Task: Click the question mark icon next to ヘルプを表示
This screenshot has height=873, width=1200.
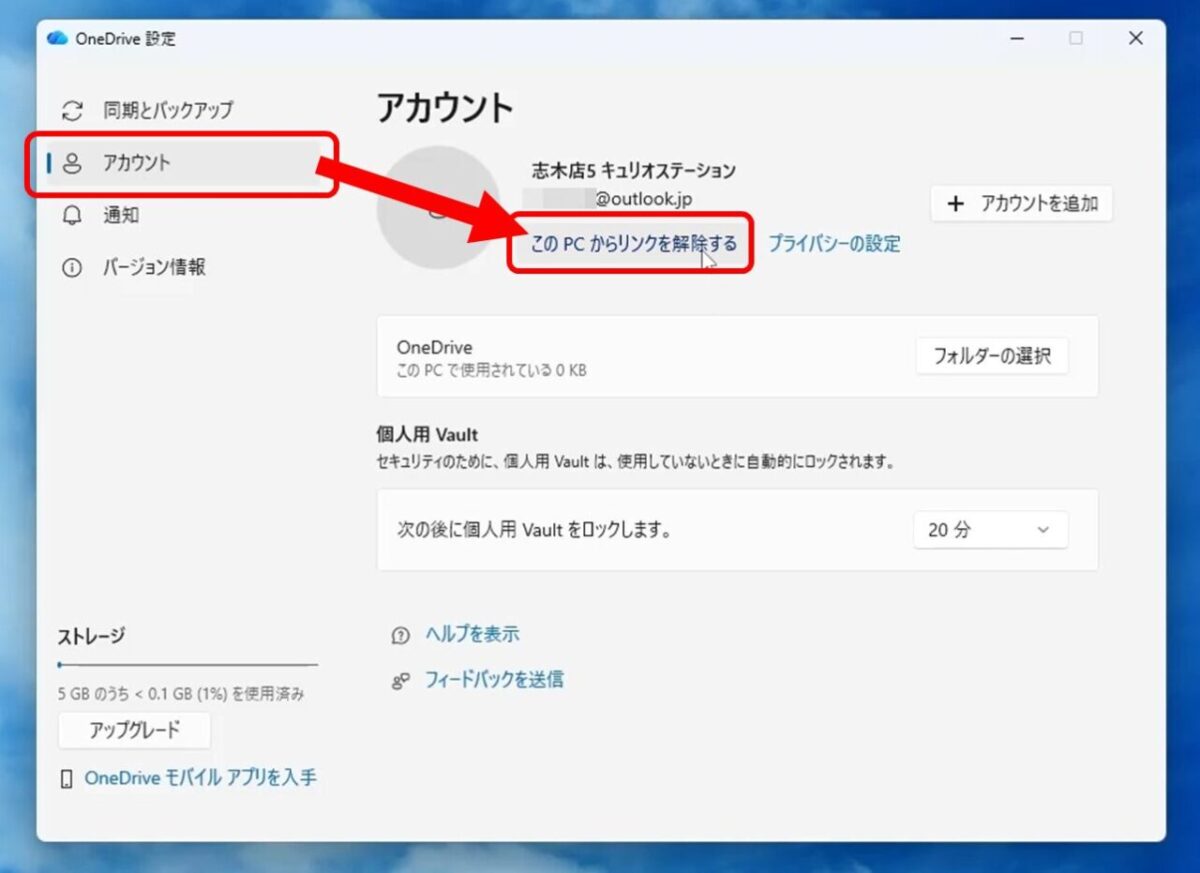Action: click(x=399, y=634)
